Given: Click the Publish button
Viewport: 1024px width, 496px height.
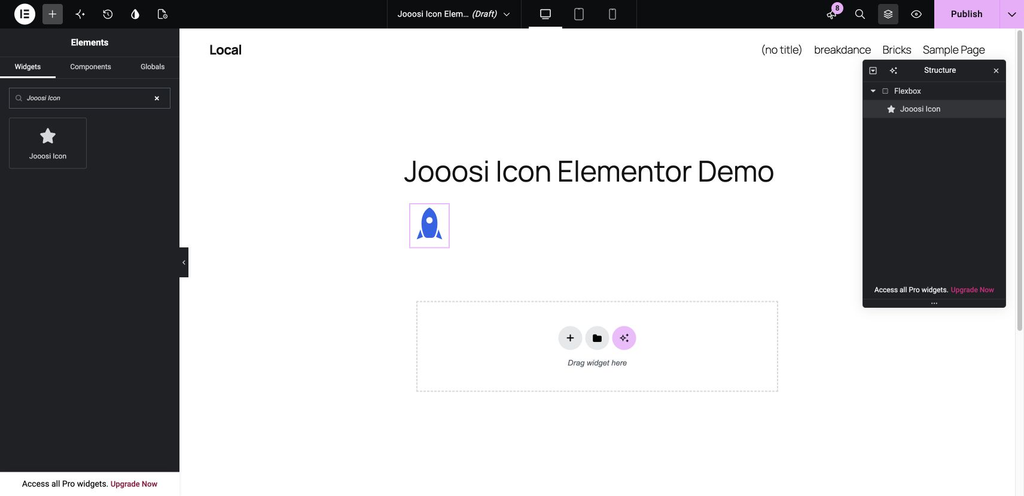Looking at the screenshot, I should [967, 14].
